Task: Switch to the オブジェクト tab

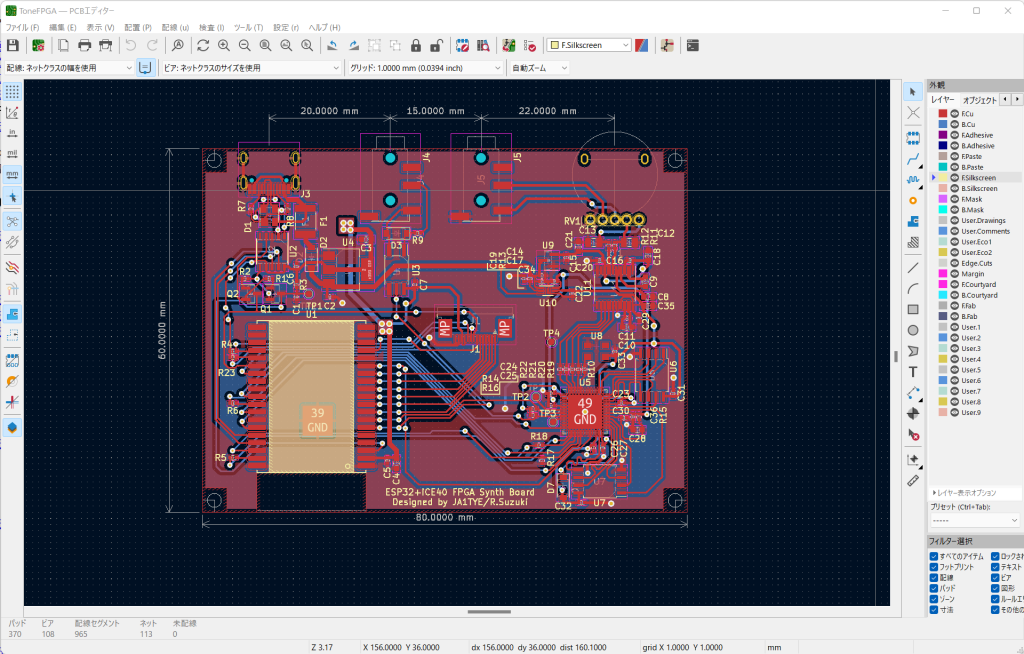Action: pyautogui.click(x=979, y=100)
